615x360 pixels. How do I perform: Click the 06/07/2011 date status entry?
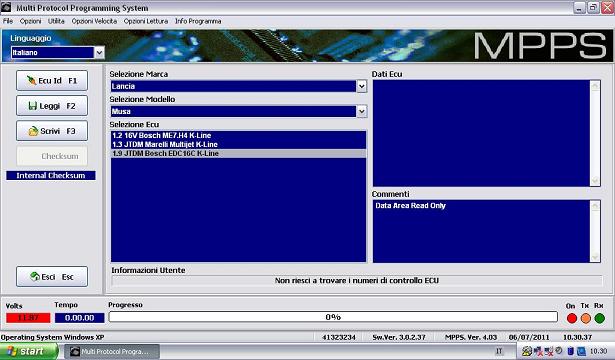click(529, 337)
